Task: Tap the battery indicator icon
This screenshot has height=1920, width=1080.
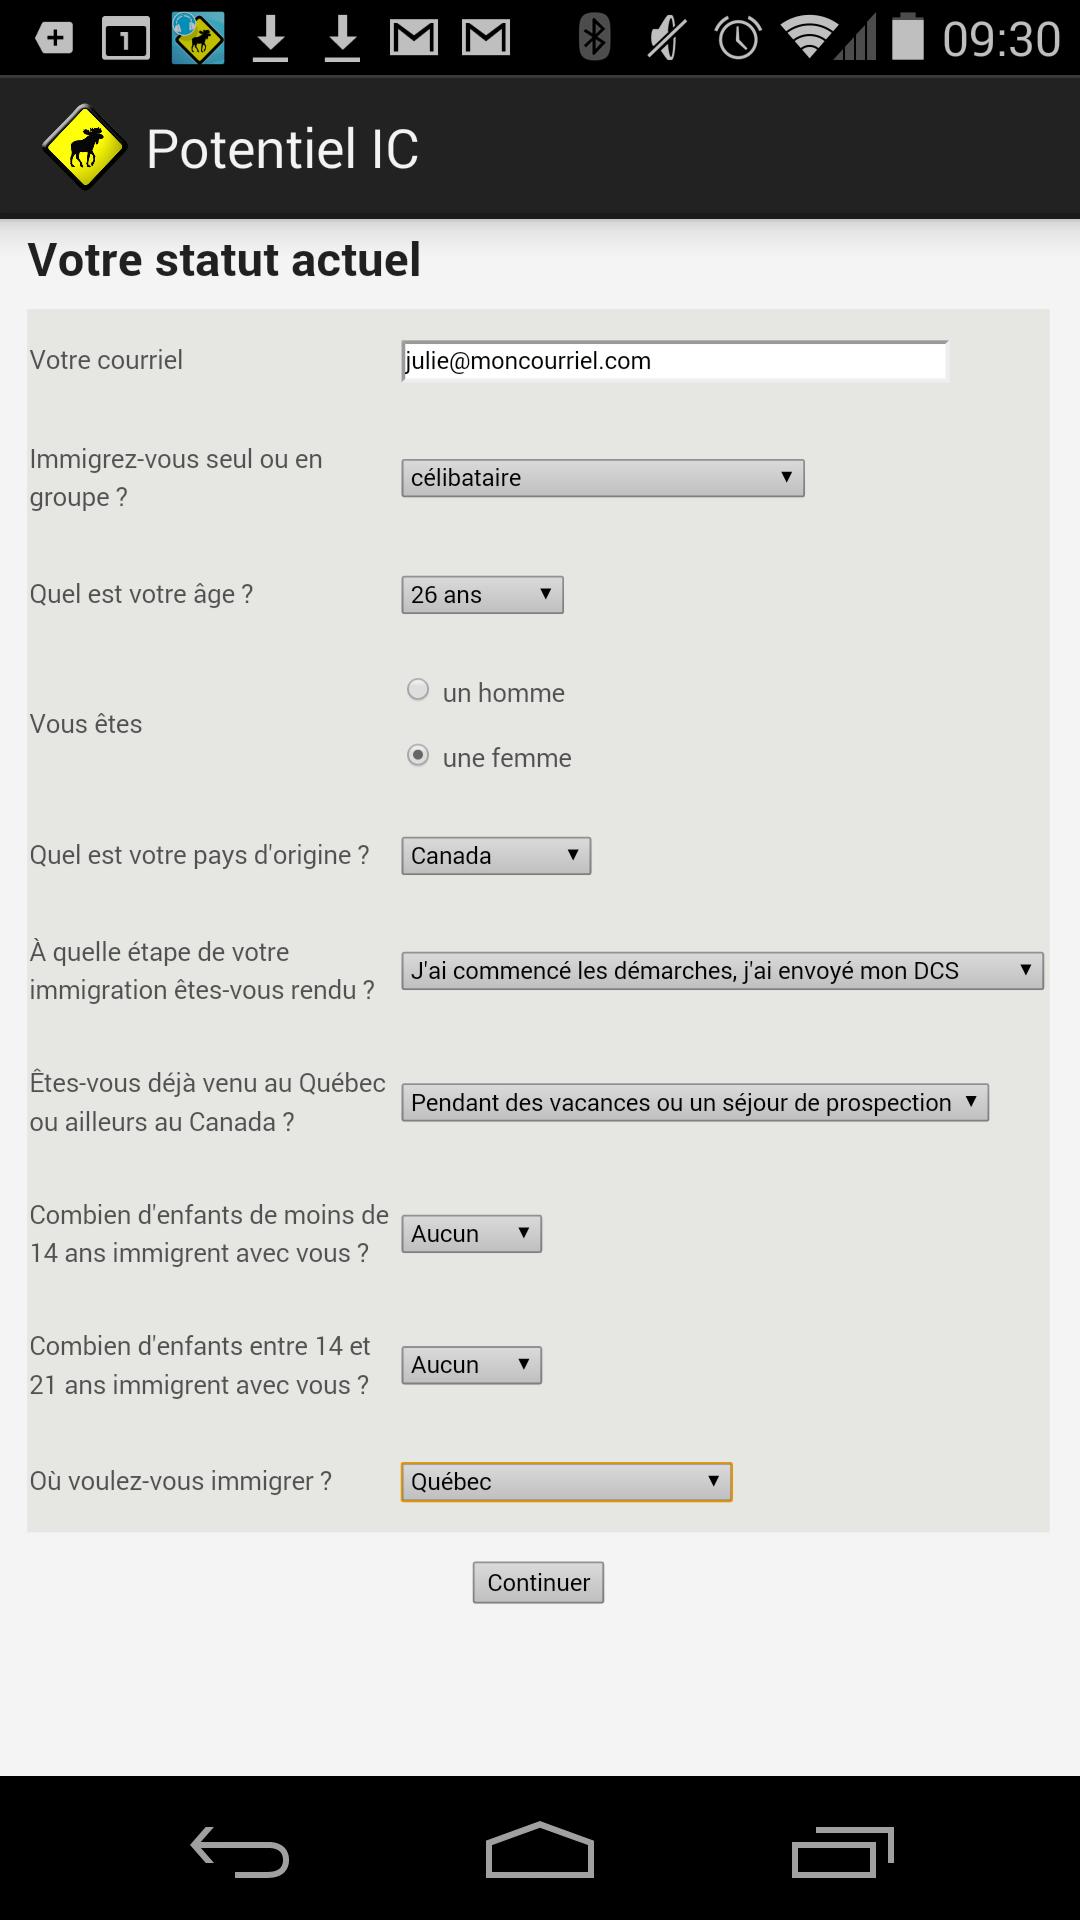Action: 907,38
